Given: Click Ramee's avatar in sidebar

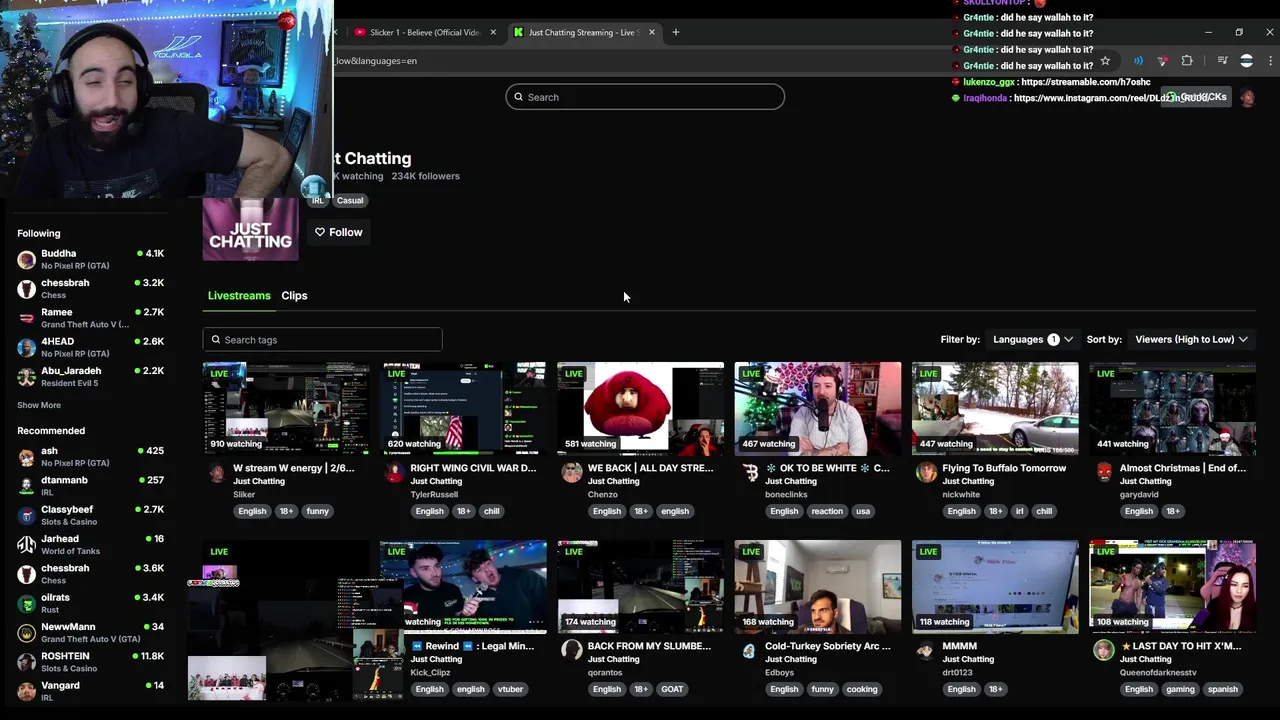Looking at the screenshot, I should (x=27, y=318).
